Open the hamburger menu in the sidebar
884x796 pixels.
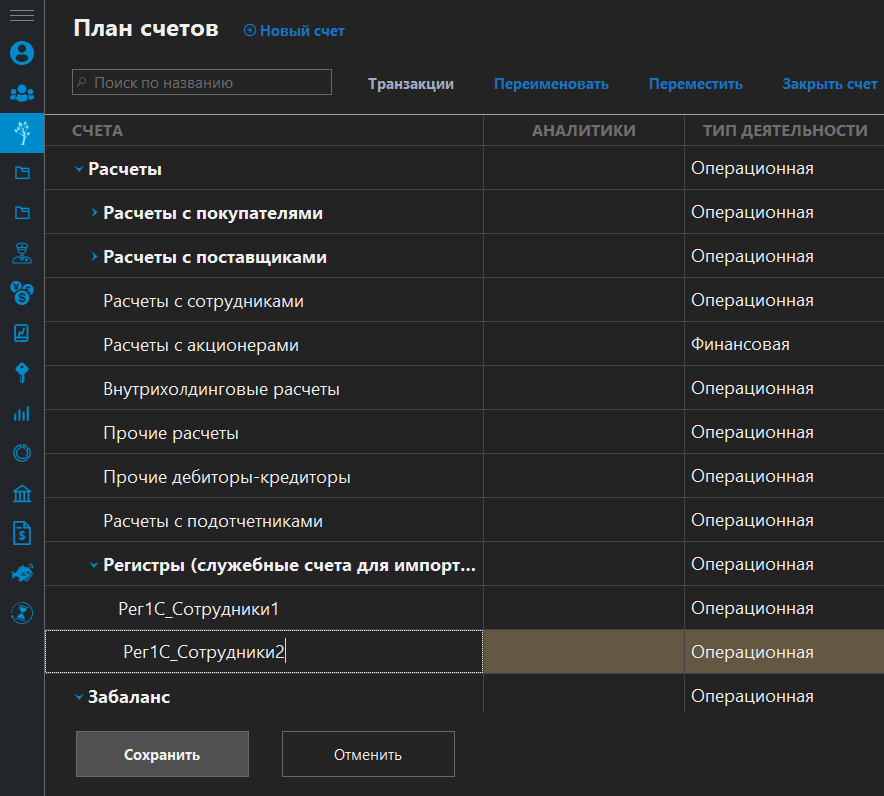point(22,16)
